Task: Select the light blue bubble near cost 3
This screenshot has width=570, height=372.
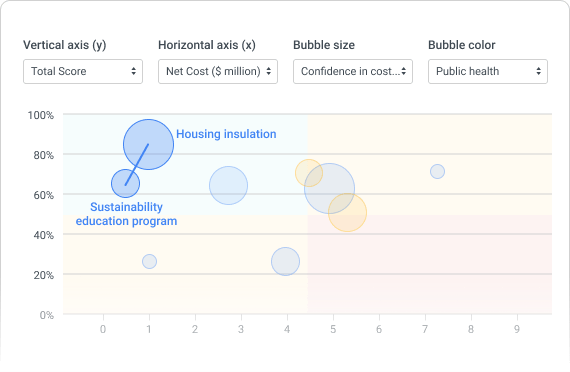Action: pos(228,185)
